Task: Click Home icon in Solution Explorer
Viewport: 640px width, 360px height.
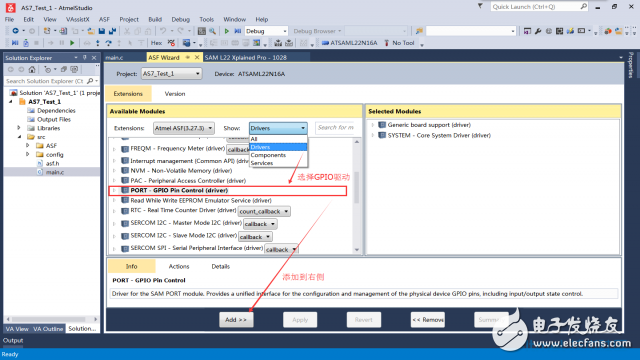Action: point(32,69)
